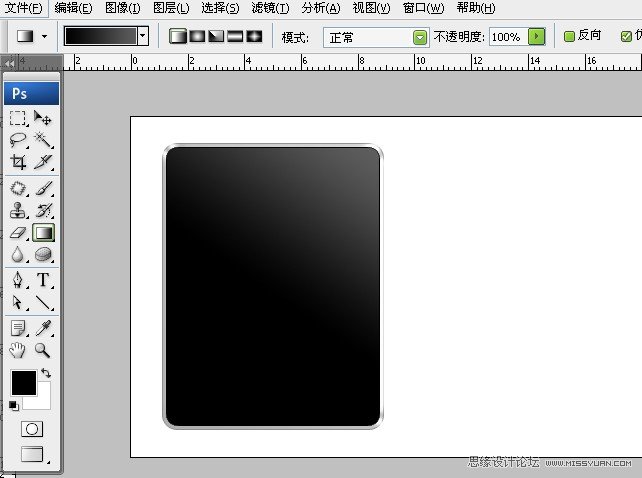Change screen mode button in toolbox
Screen dimensions: 642x478
point(32,454)
